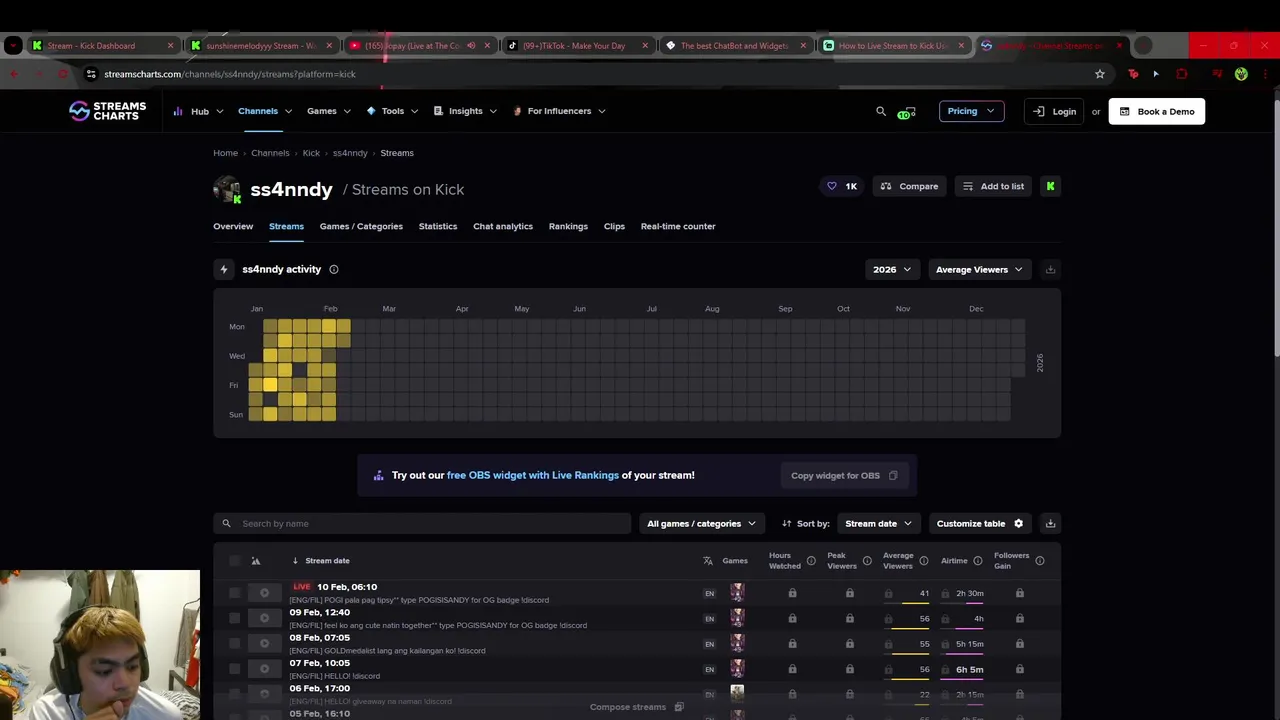Toggle the select-all checkbox in table header
The image size is (1280, 720).
point(235,561)
